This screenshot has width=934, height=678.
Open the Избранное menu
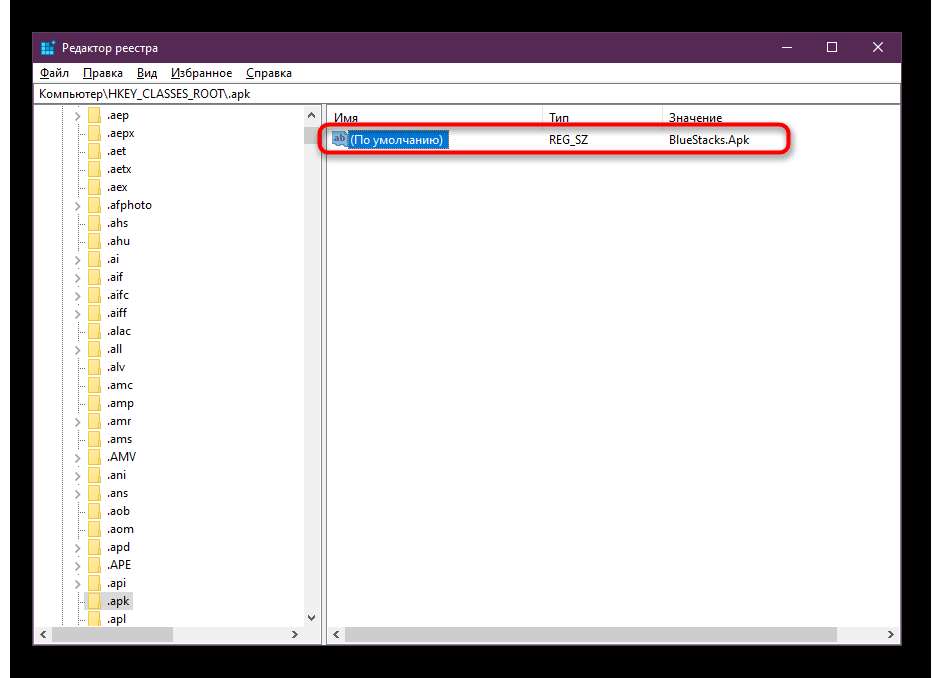pos(201,73)
